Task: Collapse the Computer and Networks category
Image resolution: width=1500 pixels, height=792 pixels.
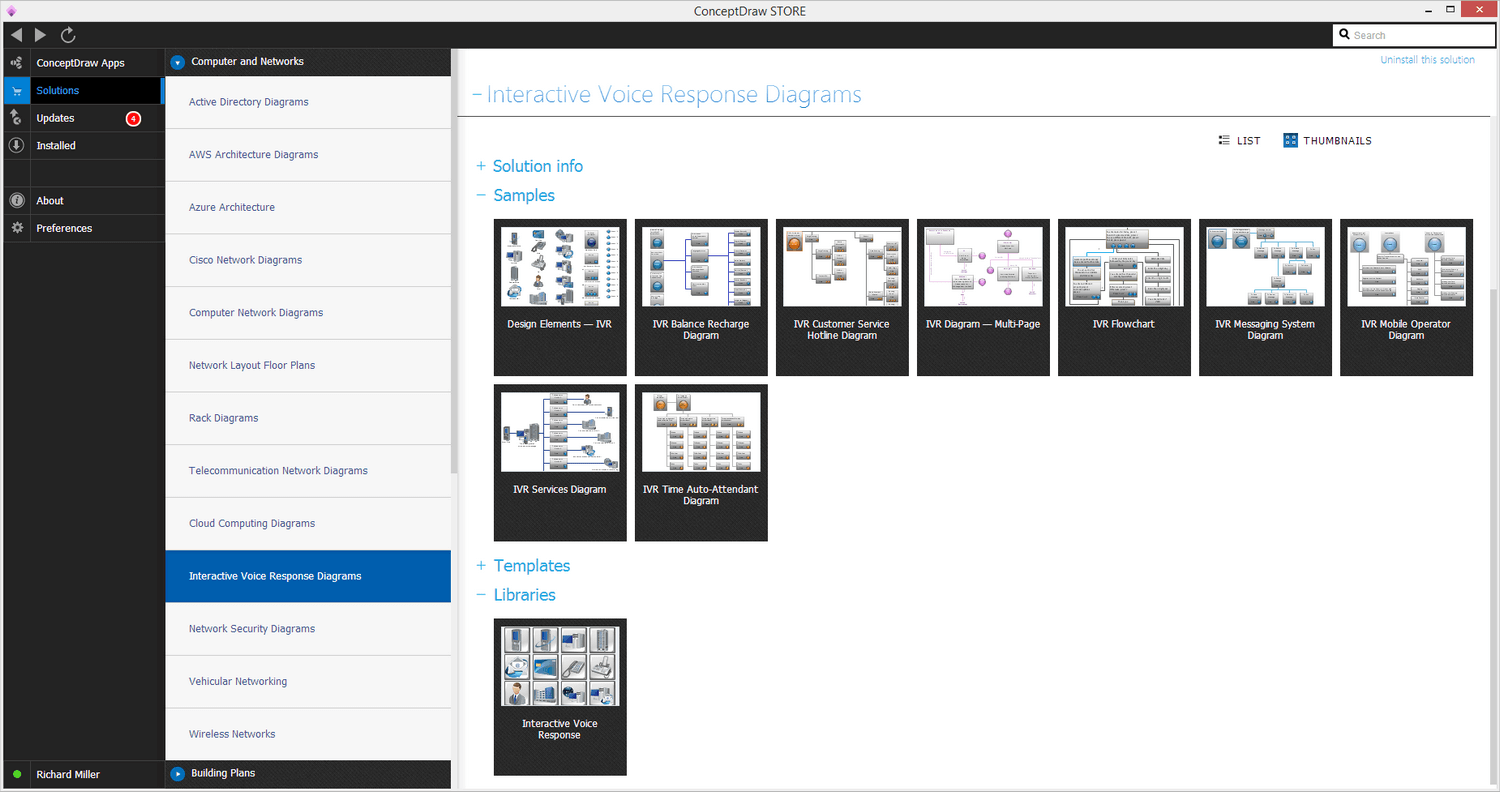Action: tap(178, 62)
